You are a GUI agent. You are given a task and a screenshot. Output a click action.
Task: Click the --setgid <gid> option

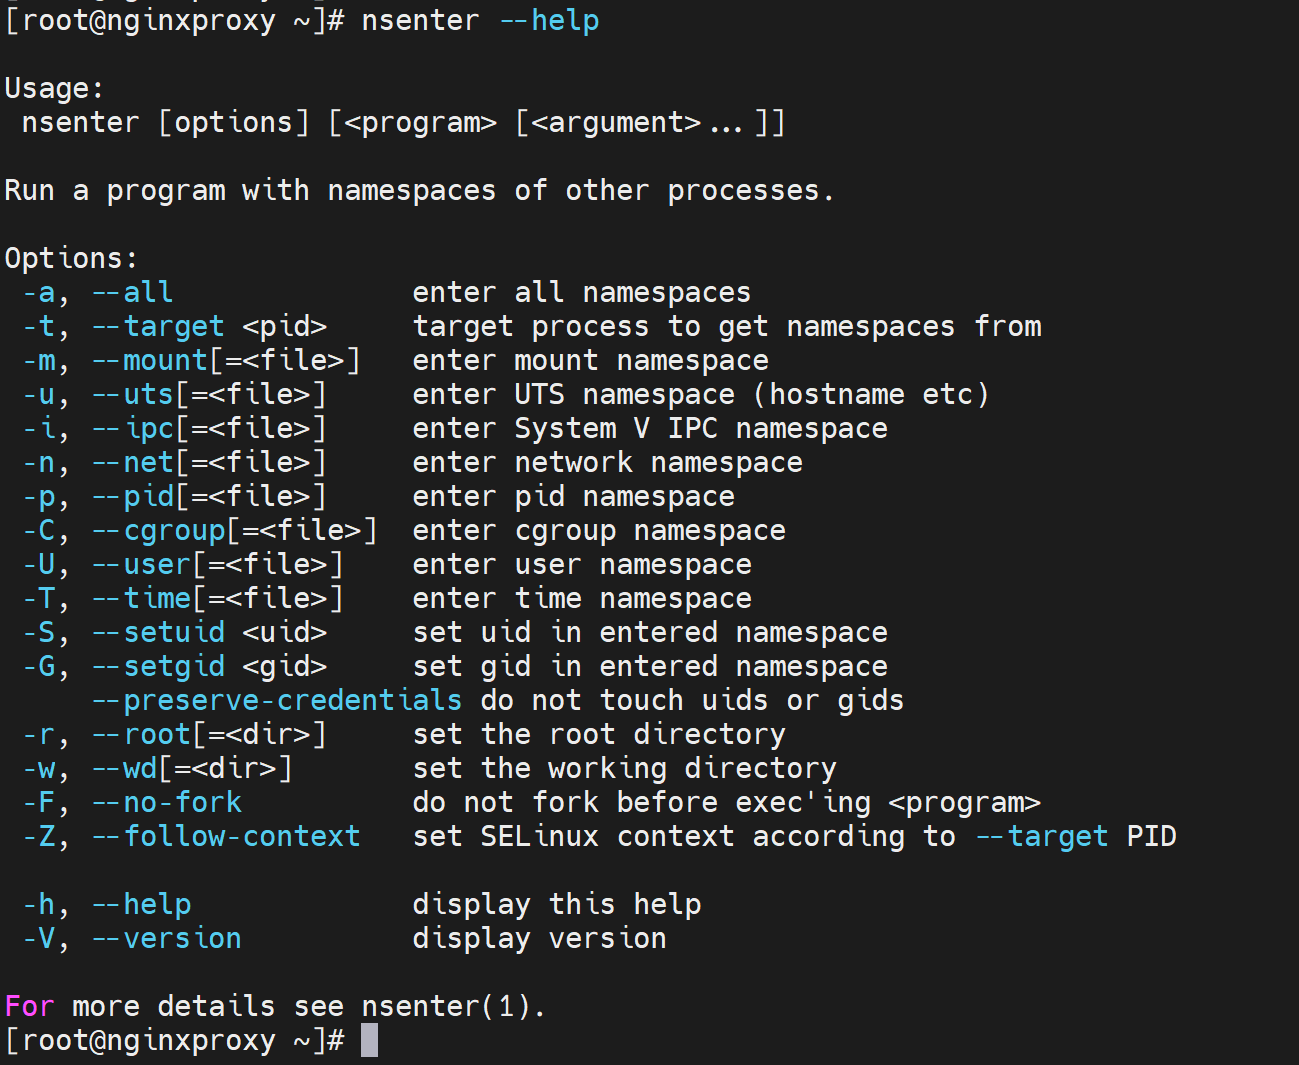[209, 666]
